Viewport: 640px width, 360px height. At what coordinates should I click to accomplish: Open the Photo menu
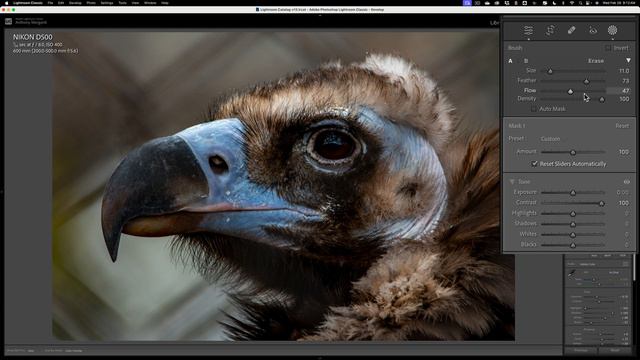coord(91,3)
